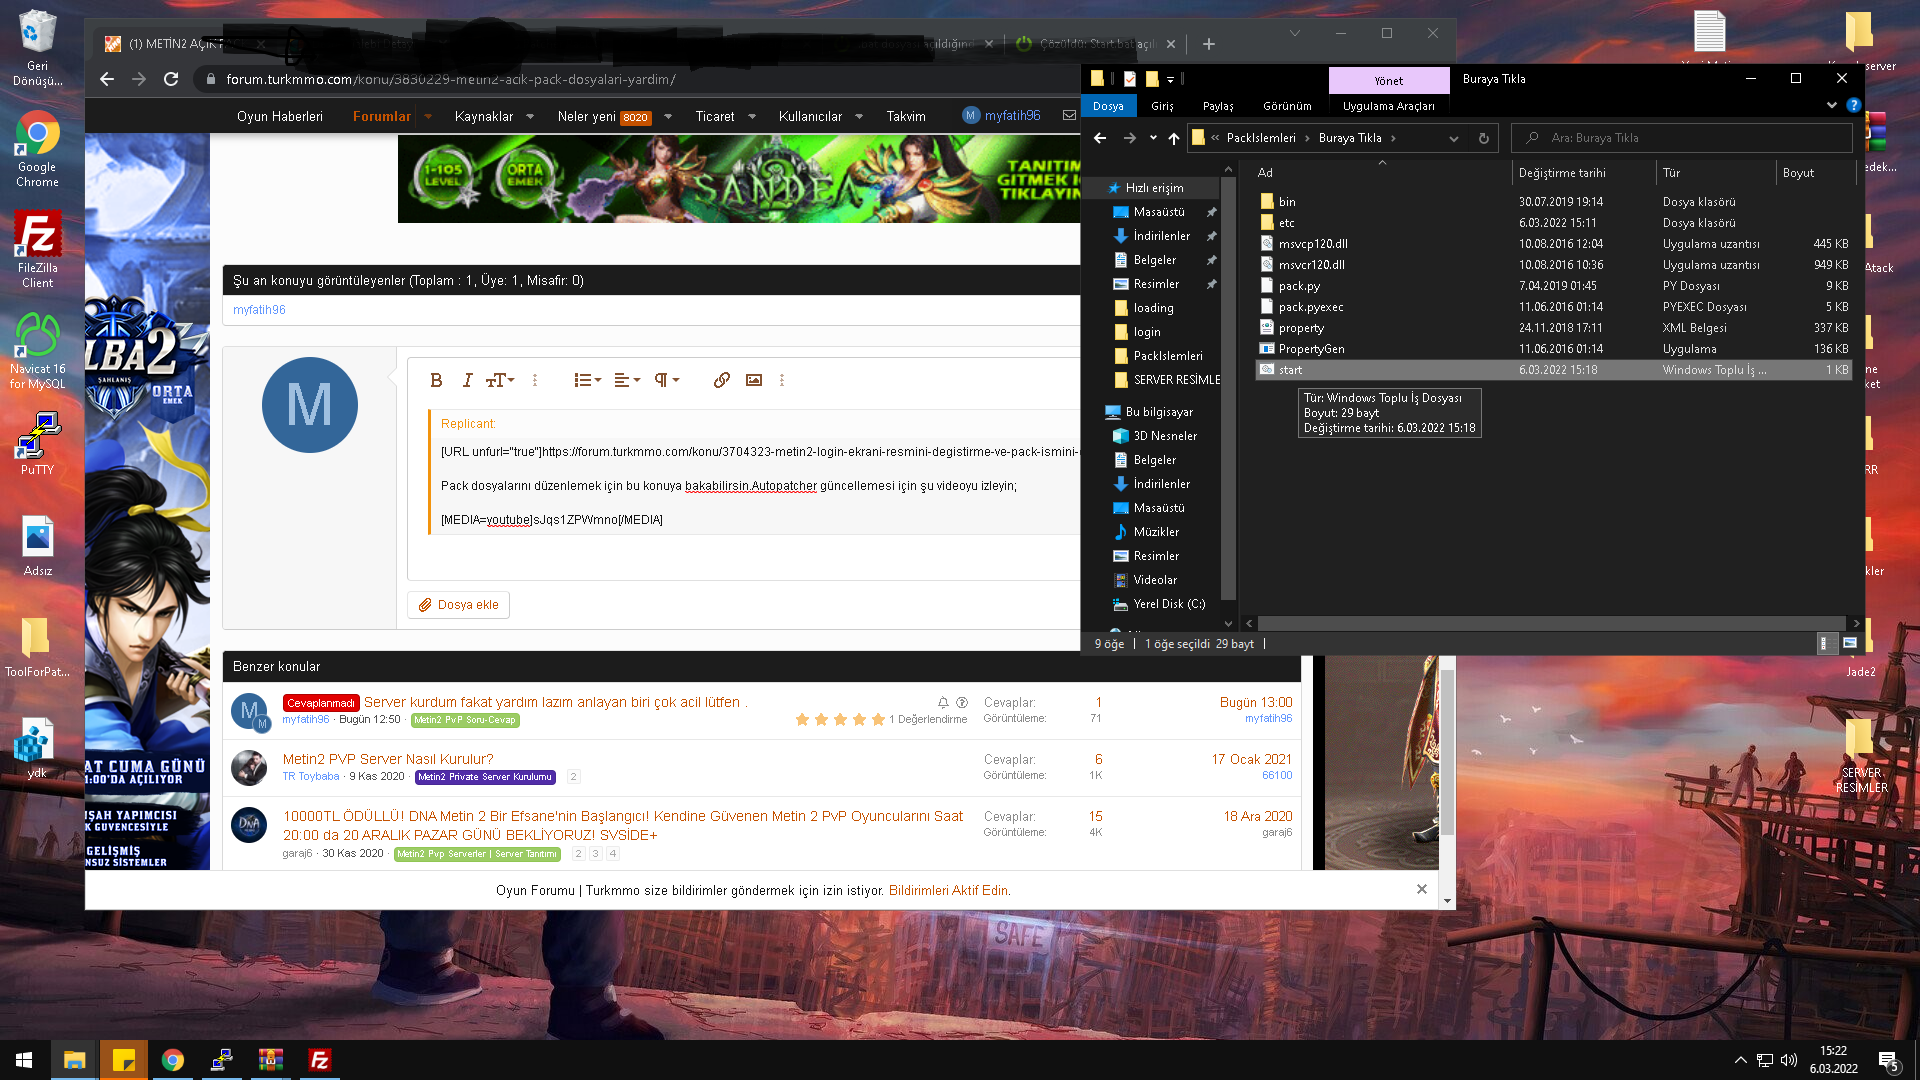This screenshot has height=1080, width=1920.
Task: Open the list options dropdown in editor
Action: [x=587, y=380]
